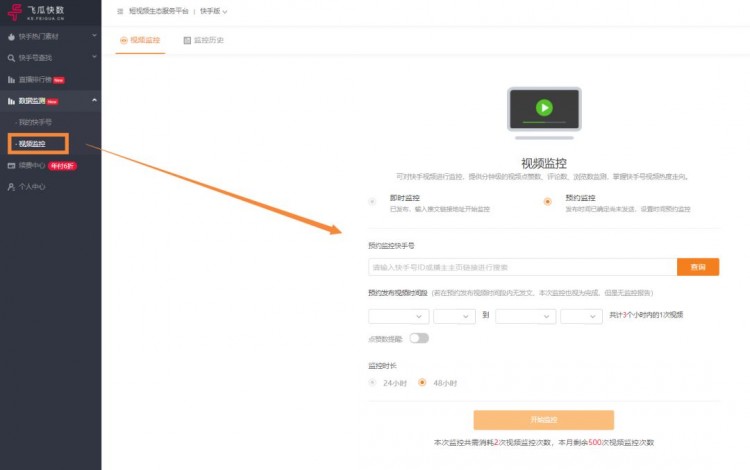Click the 年付6折 badge
750x470 pixels.
pyautogui.click(x=63, y=166)
